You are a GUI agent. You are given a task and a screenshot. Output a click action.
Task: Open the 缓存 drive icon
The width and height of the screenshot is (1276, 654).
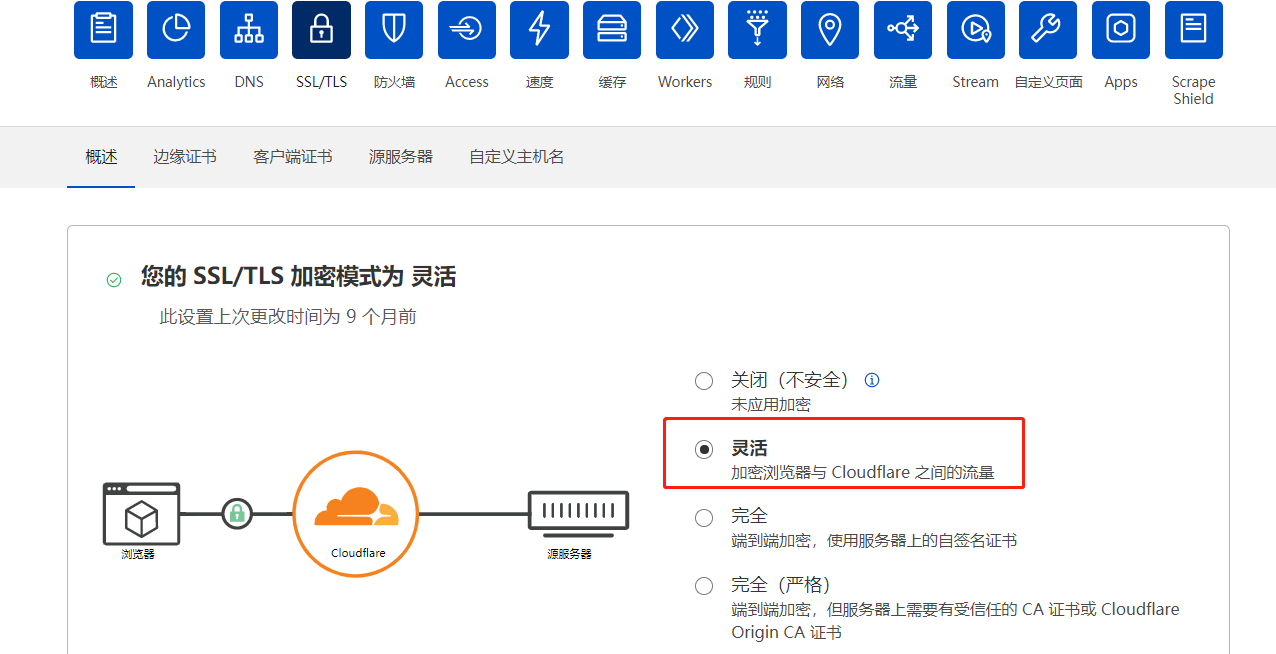pos(612,30)
